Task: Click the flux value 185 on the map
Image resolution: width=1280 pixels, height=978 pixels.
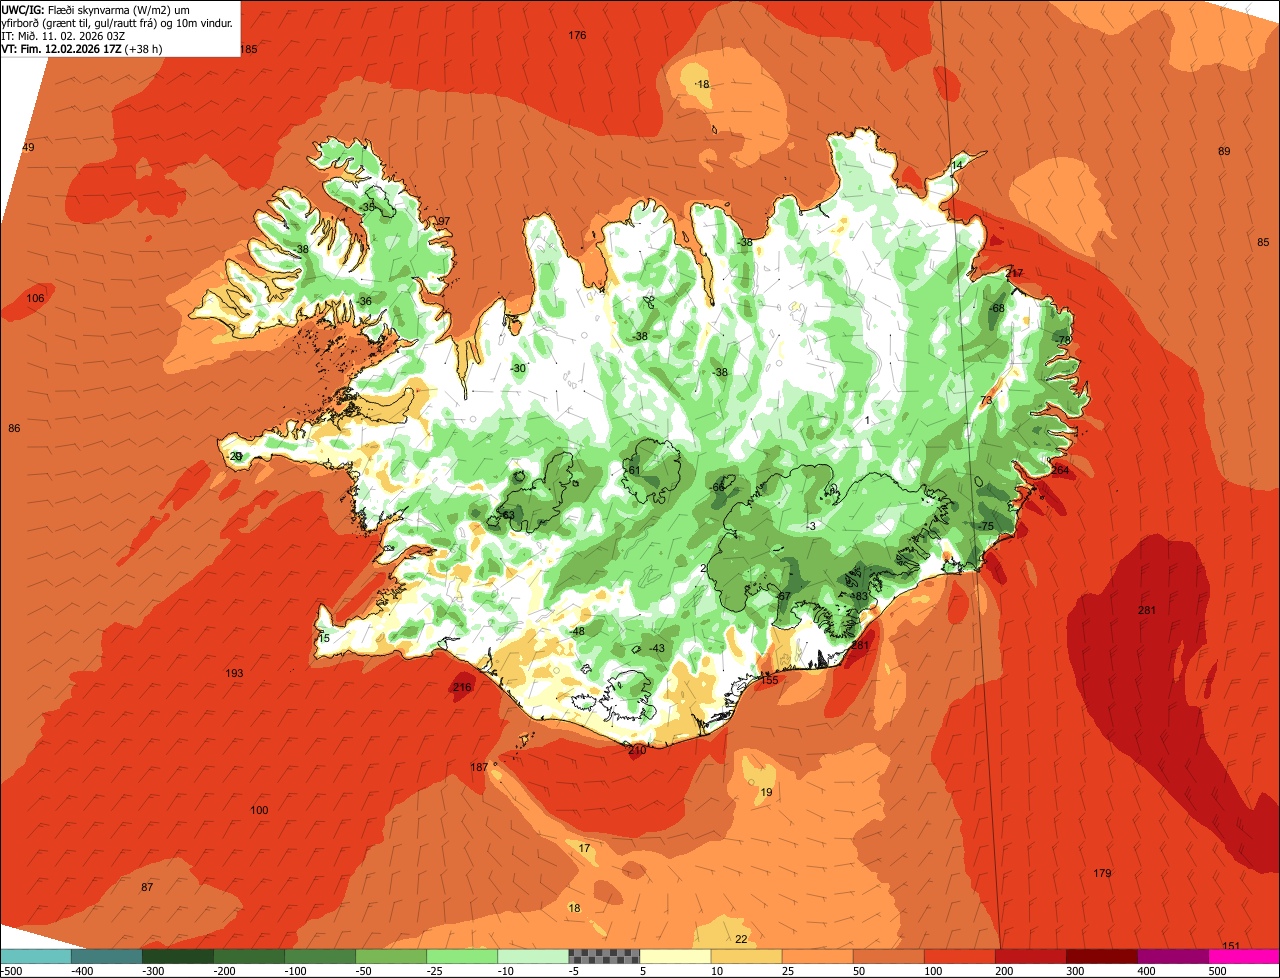Action: 249,49
